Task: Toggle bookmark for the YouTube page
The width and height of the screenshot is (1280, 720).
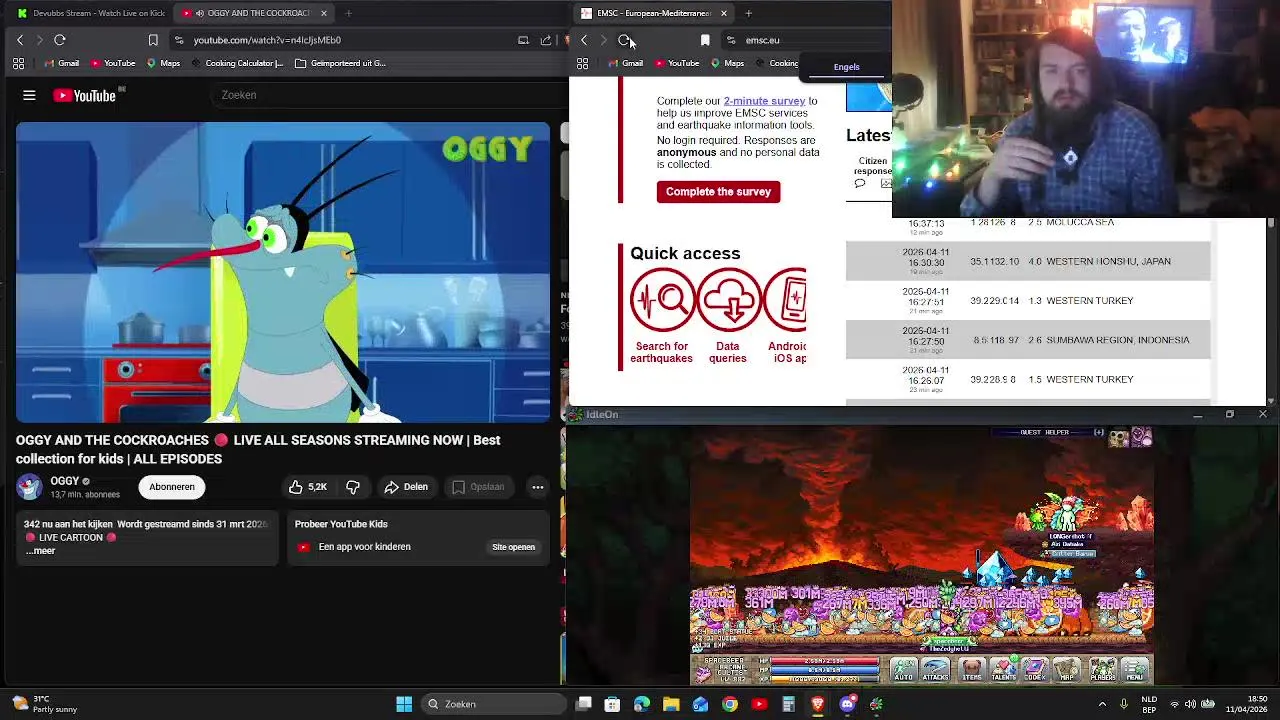Action: 153,40
